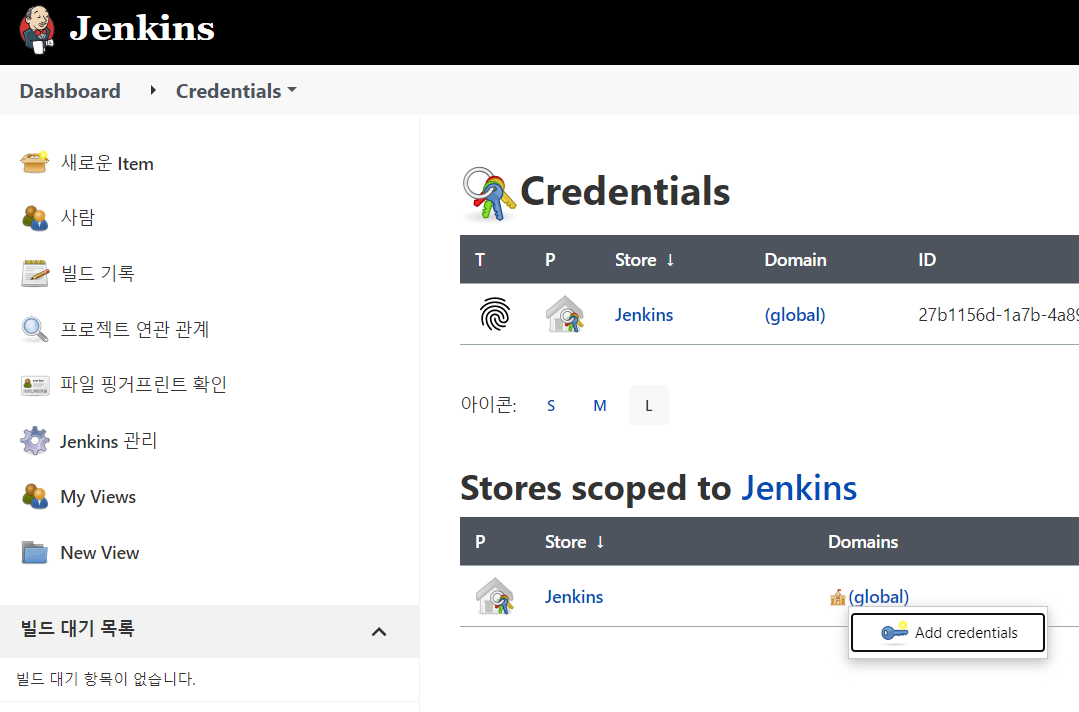Open Credentials breadcrumb link
Viewport: 1079px width, 712px height.
point(228,91)
